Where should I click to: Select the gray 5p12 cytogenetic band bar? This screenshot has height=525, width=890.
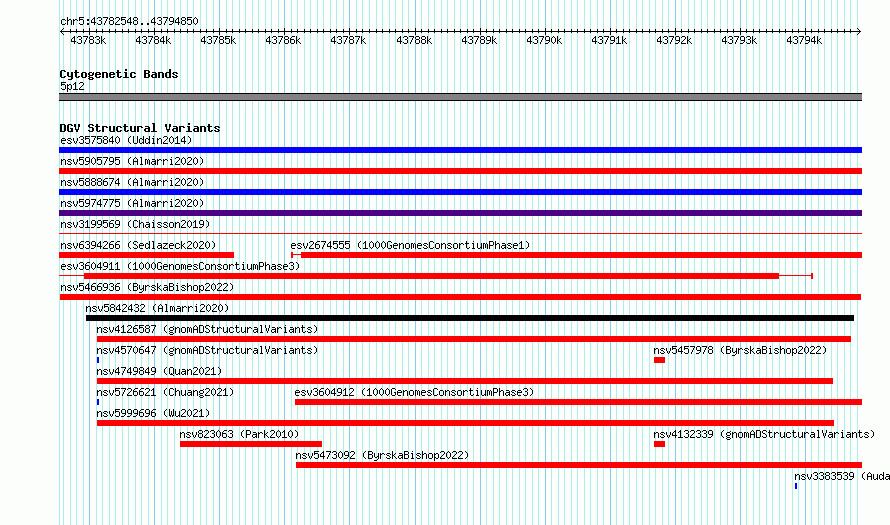(x=460, y=98)
